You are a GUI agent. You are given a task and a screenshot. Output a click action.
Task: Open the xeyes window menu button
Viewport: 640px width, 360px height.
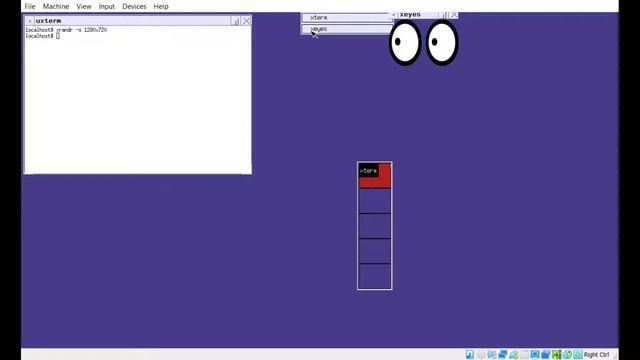click(393, 15)
